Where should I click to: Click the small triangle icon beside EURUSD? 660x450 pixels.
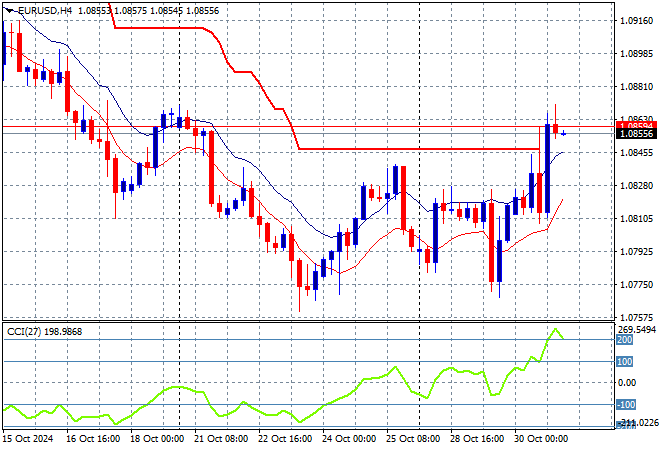9,8
